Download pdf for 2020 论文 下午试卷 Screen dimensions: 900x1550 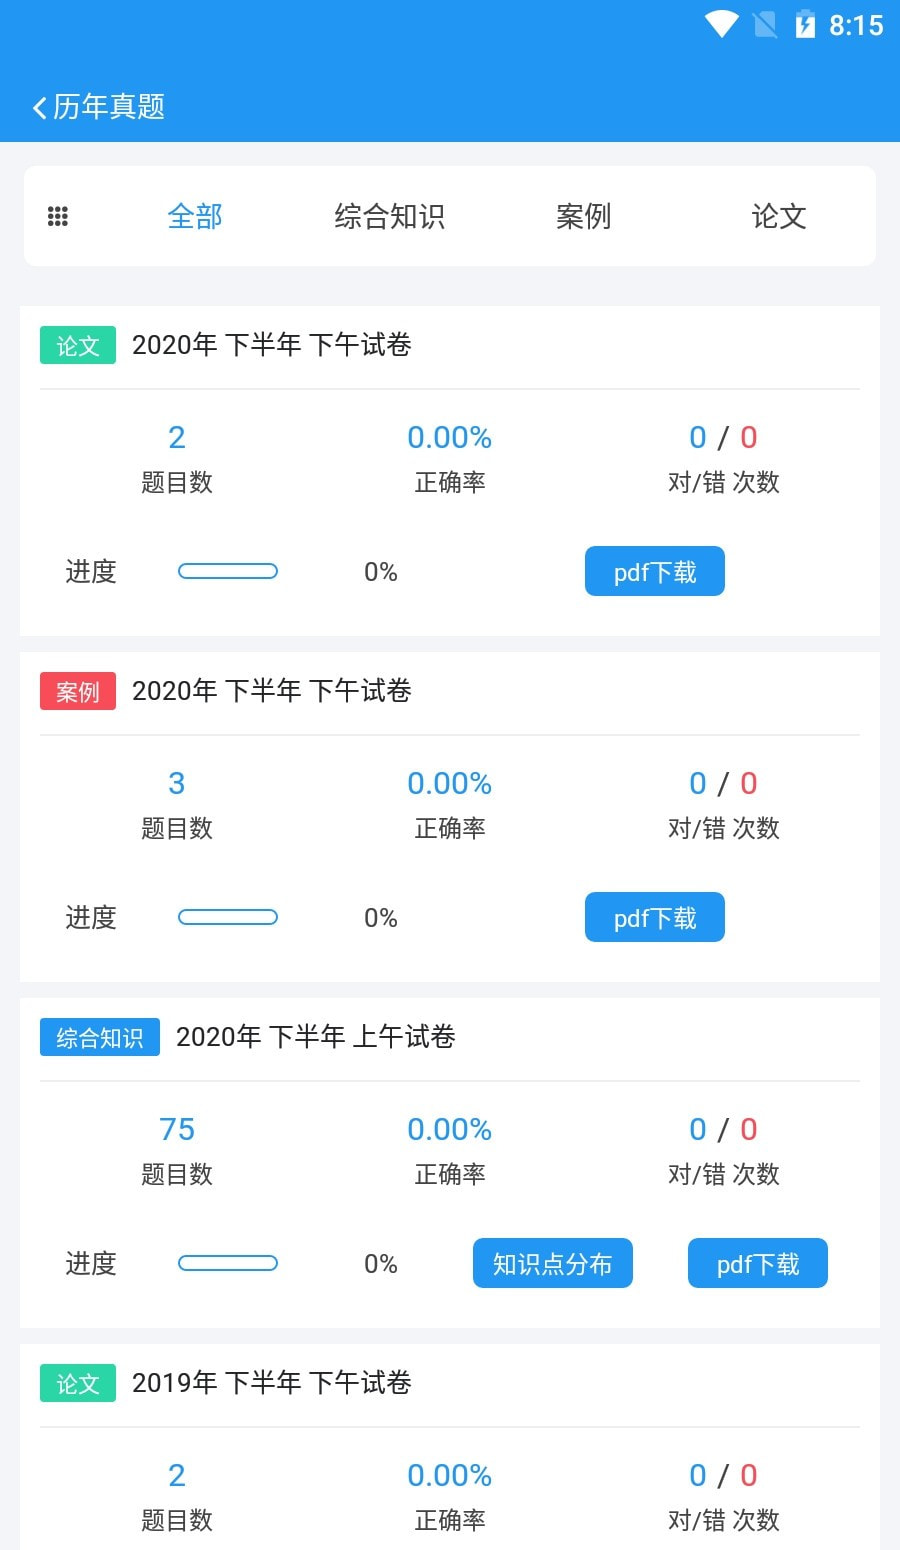click(x=654, y=572)
